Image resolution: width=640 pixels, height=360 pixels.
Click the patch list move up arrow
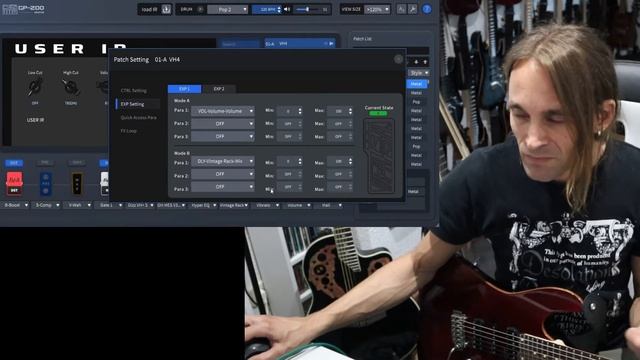point(425,62)
